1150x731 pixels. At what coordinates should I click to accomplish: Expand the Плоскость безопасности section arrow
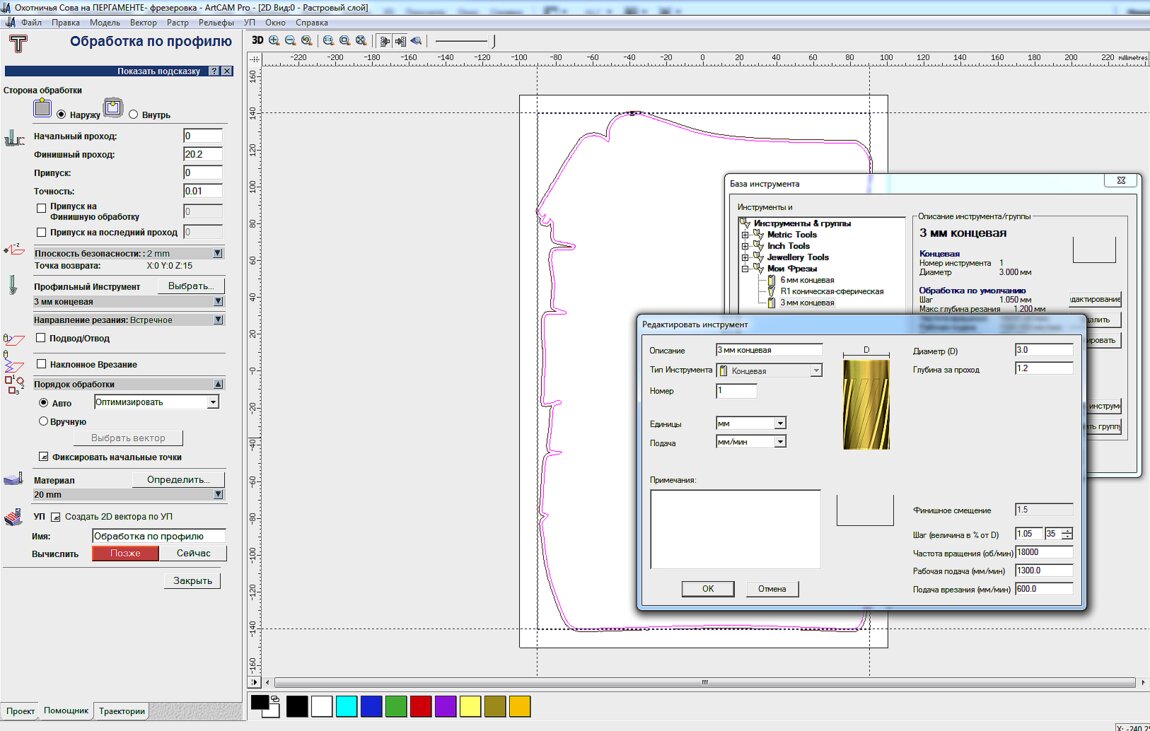coord(218,253)
